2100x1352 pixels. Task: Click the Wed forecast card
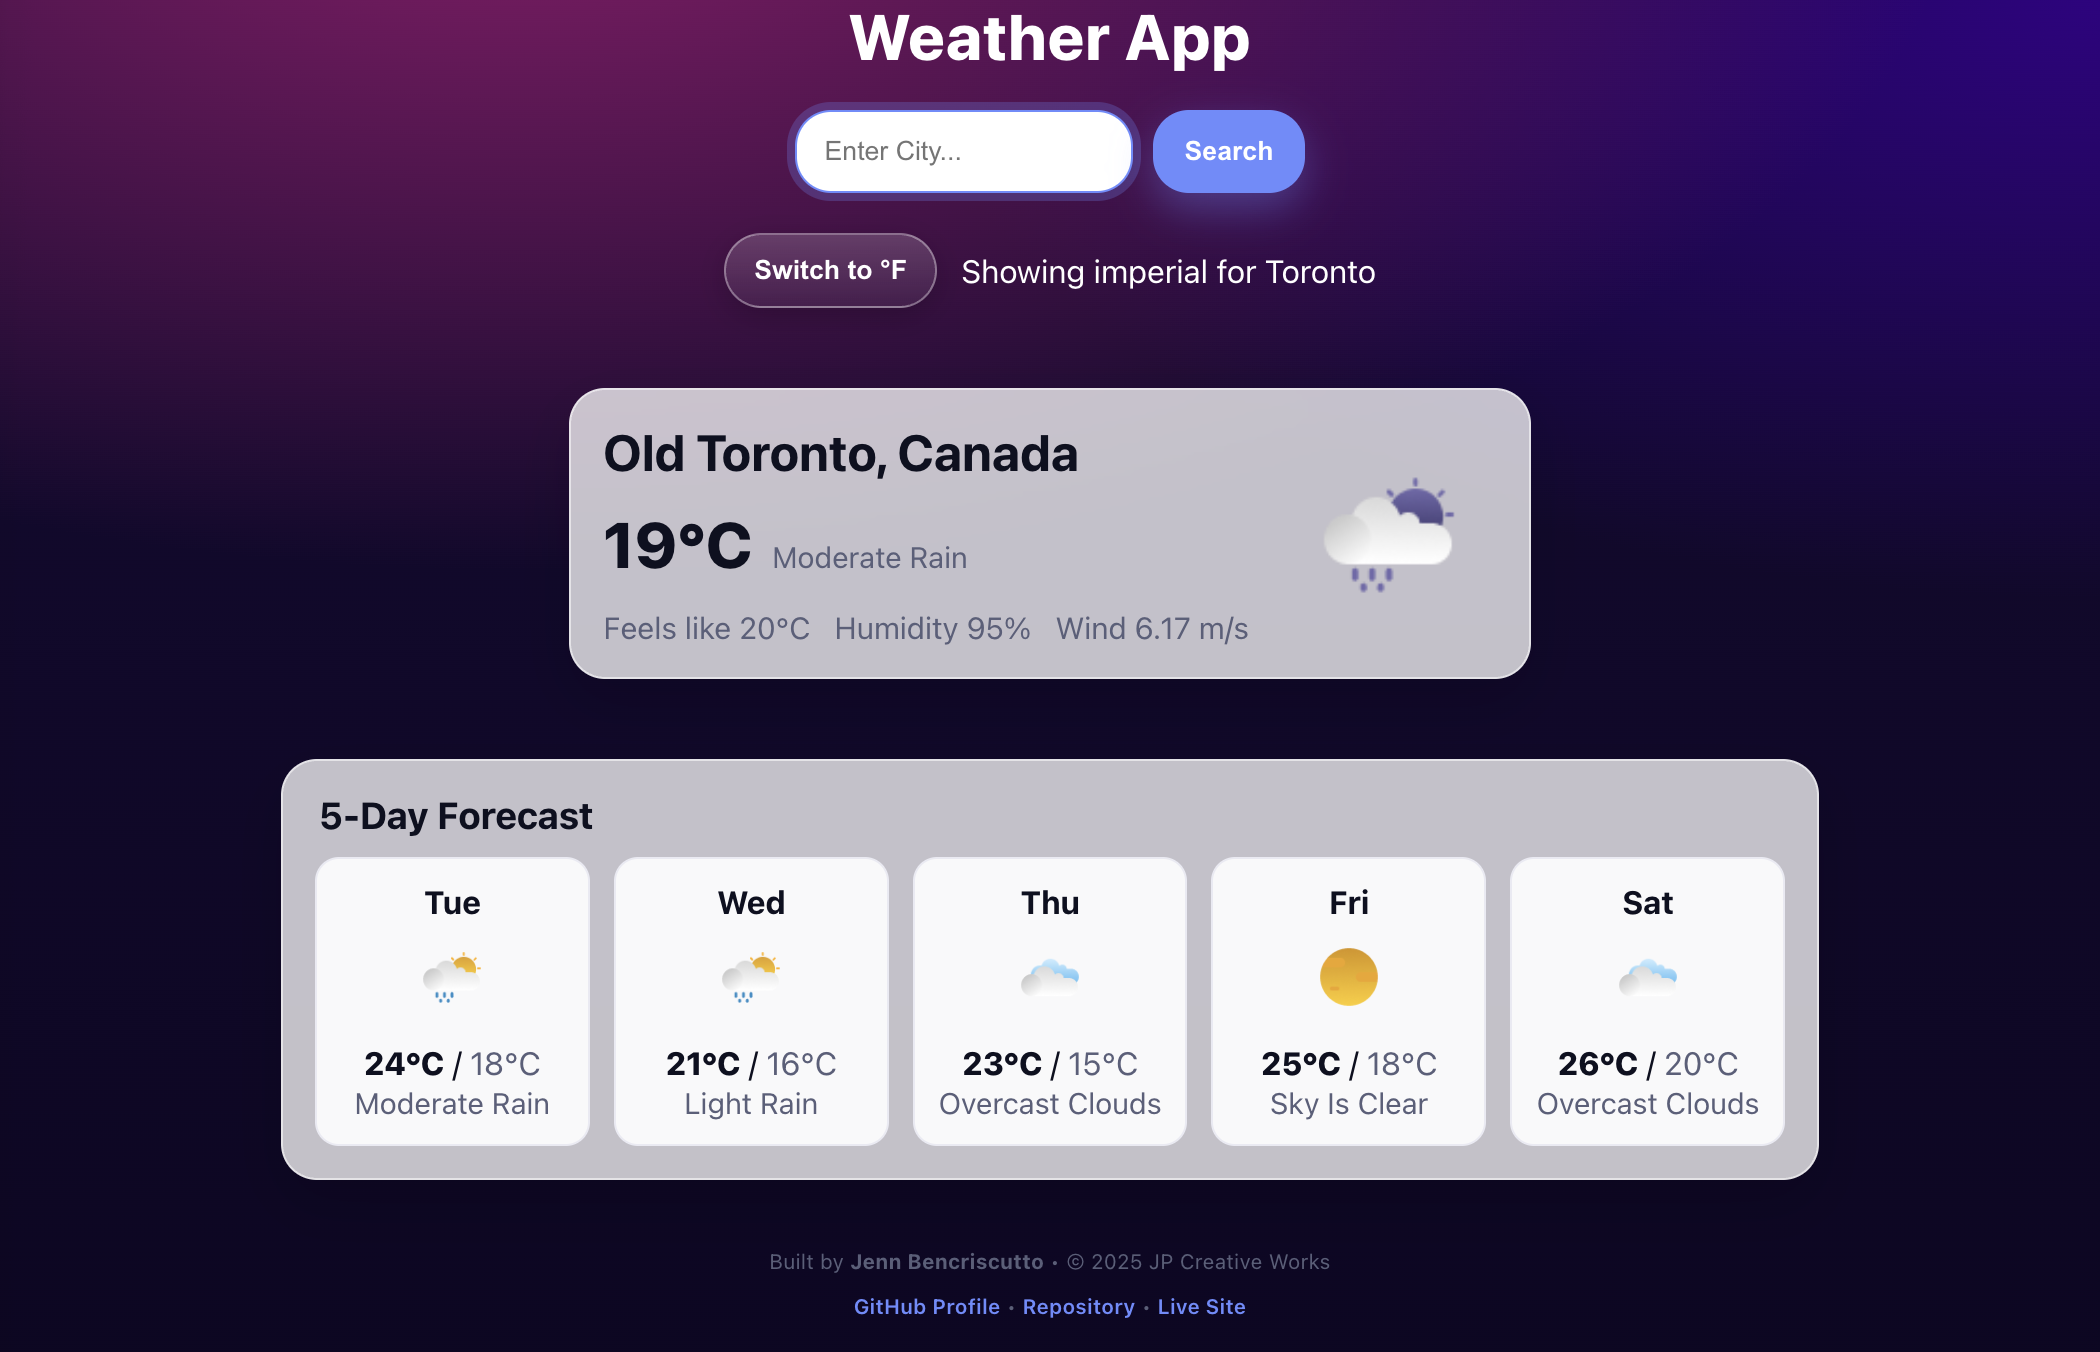(x=751, y=1001)
